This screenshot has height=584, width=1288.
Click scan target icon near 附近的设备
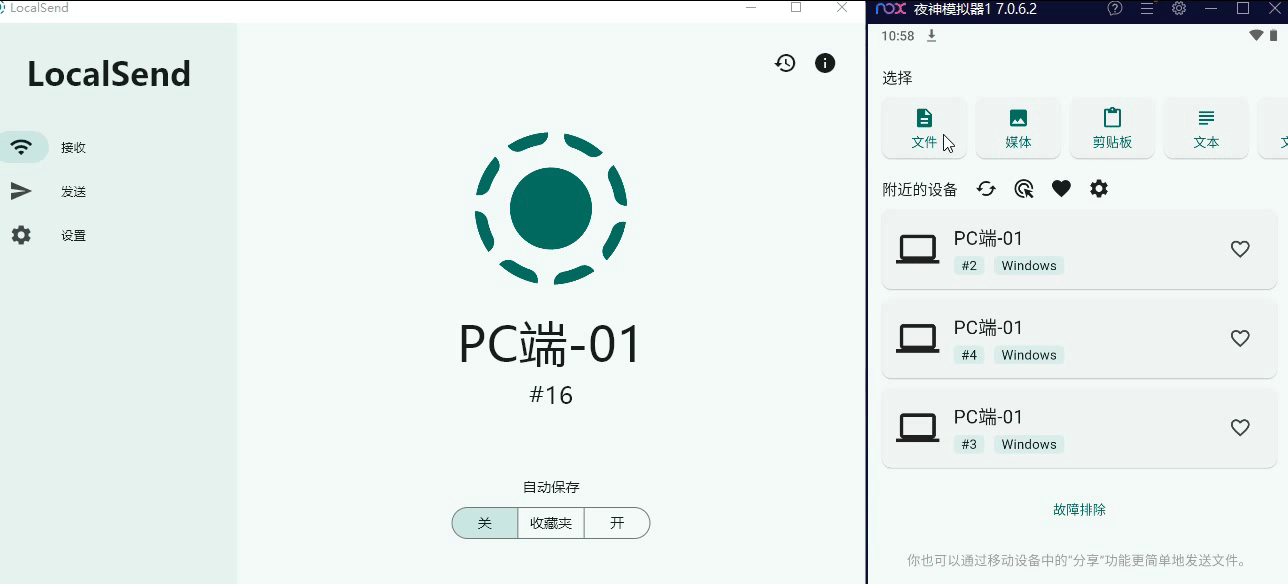pos(1024,189)
